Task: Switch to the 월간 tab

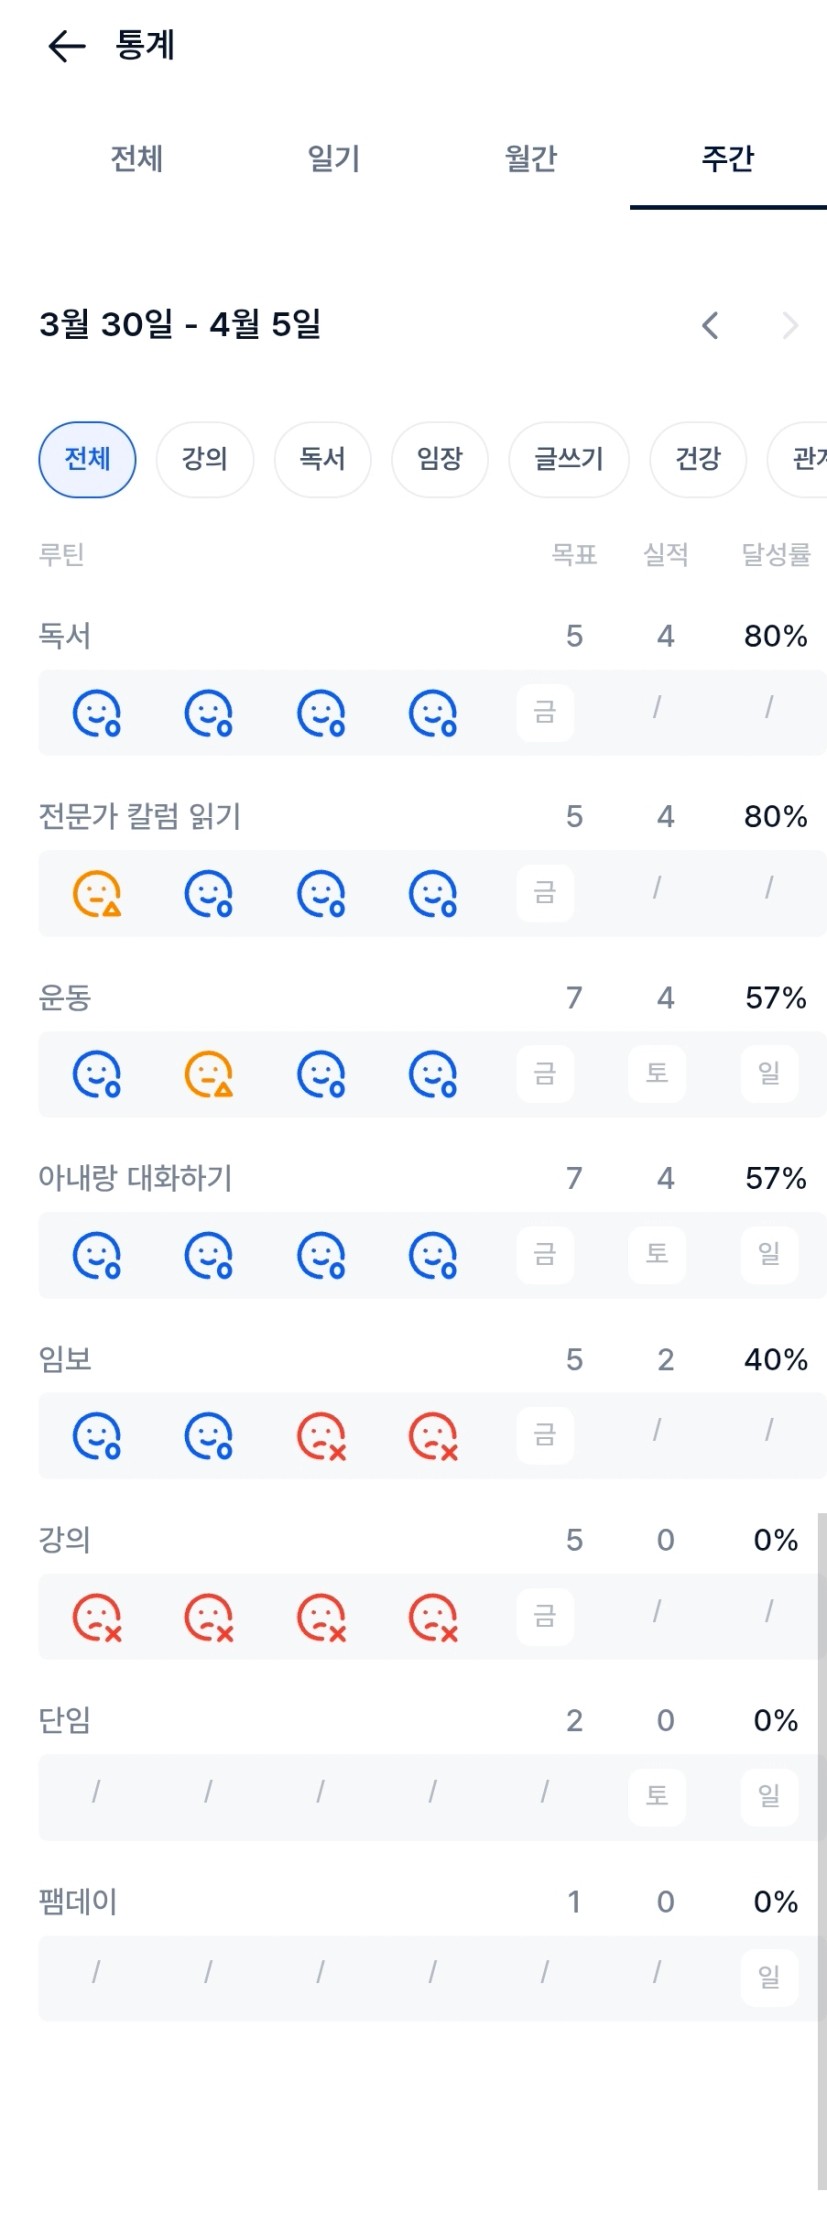Action: coord(531,158)
